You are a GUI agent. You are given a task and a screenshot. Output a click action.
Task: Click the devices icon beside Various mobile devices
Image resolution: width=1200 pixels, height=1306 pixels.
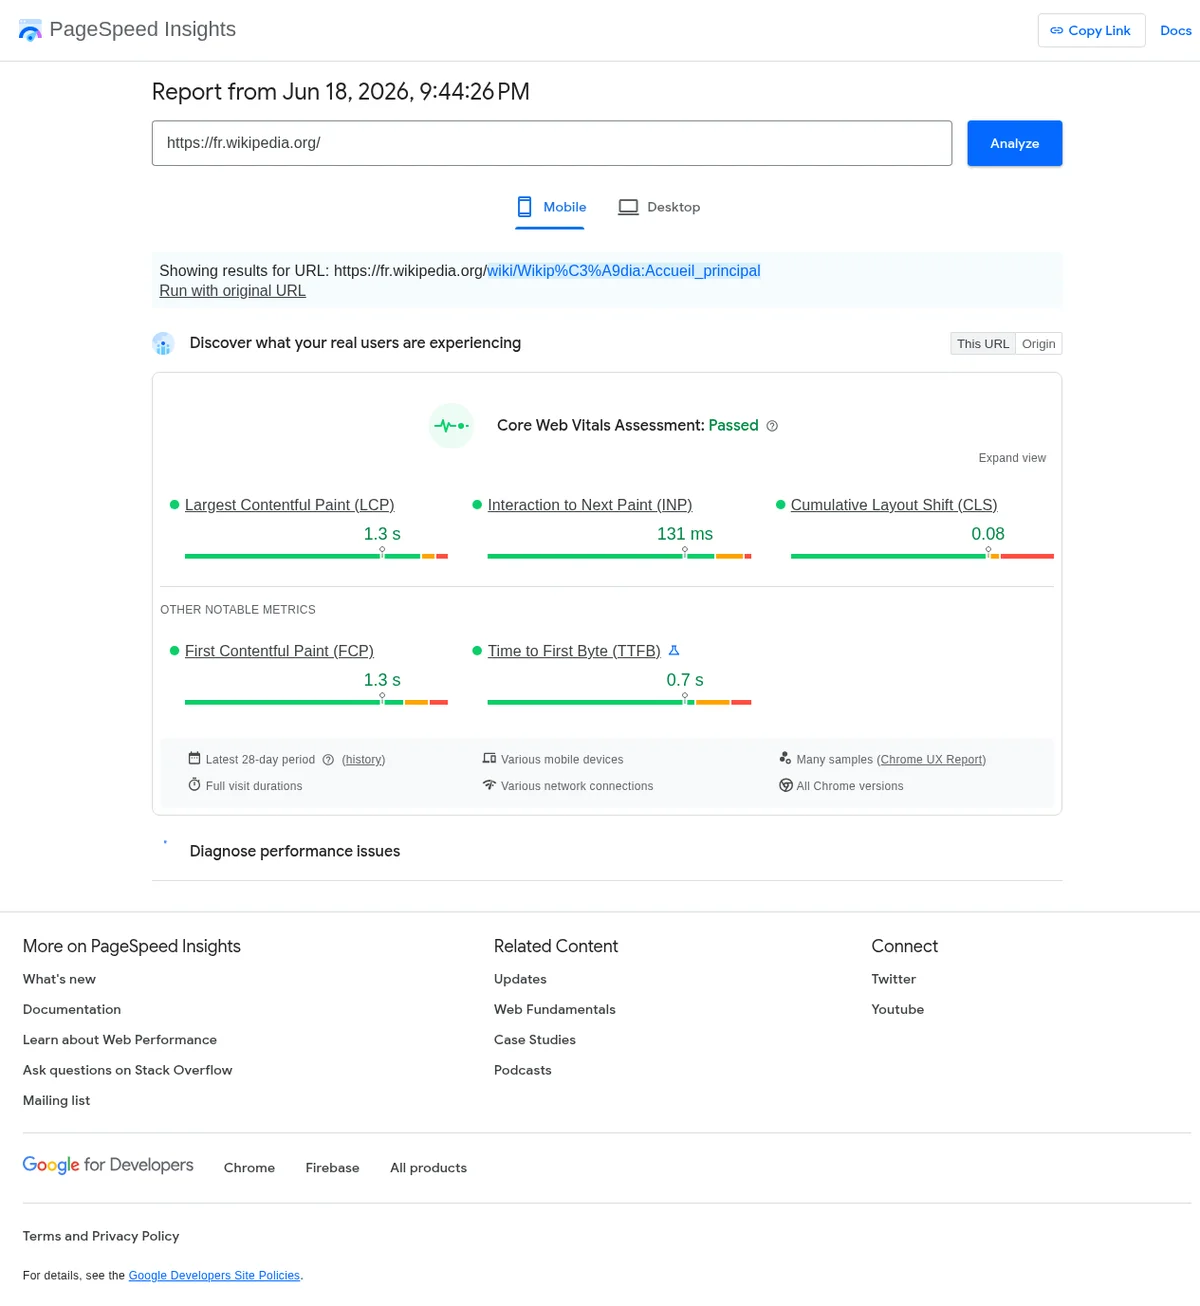tap(489, 759)
